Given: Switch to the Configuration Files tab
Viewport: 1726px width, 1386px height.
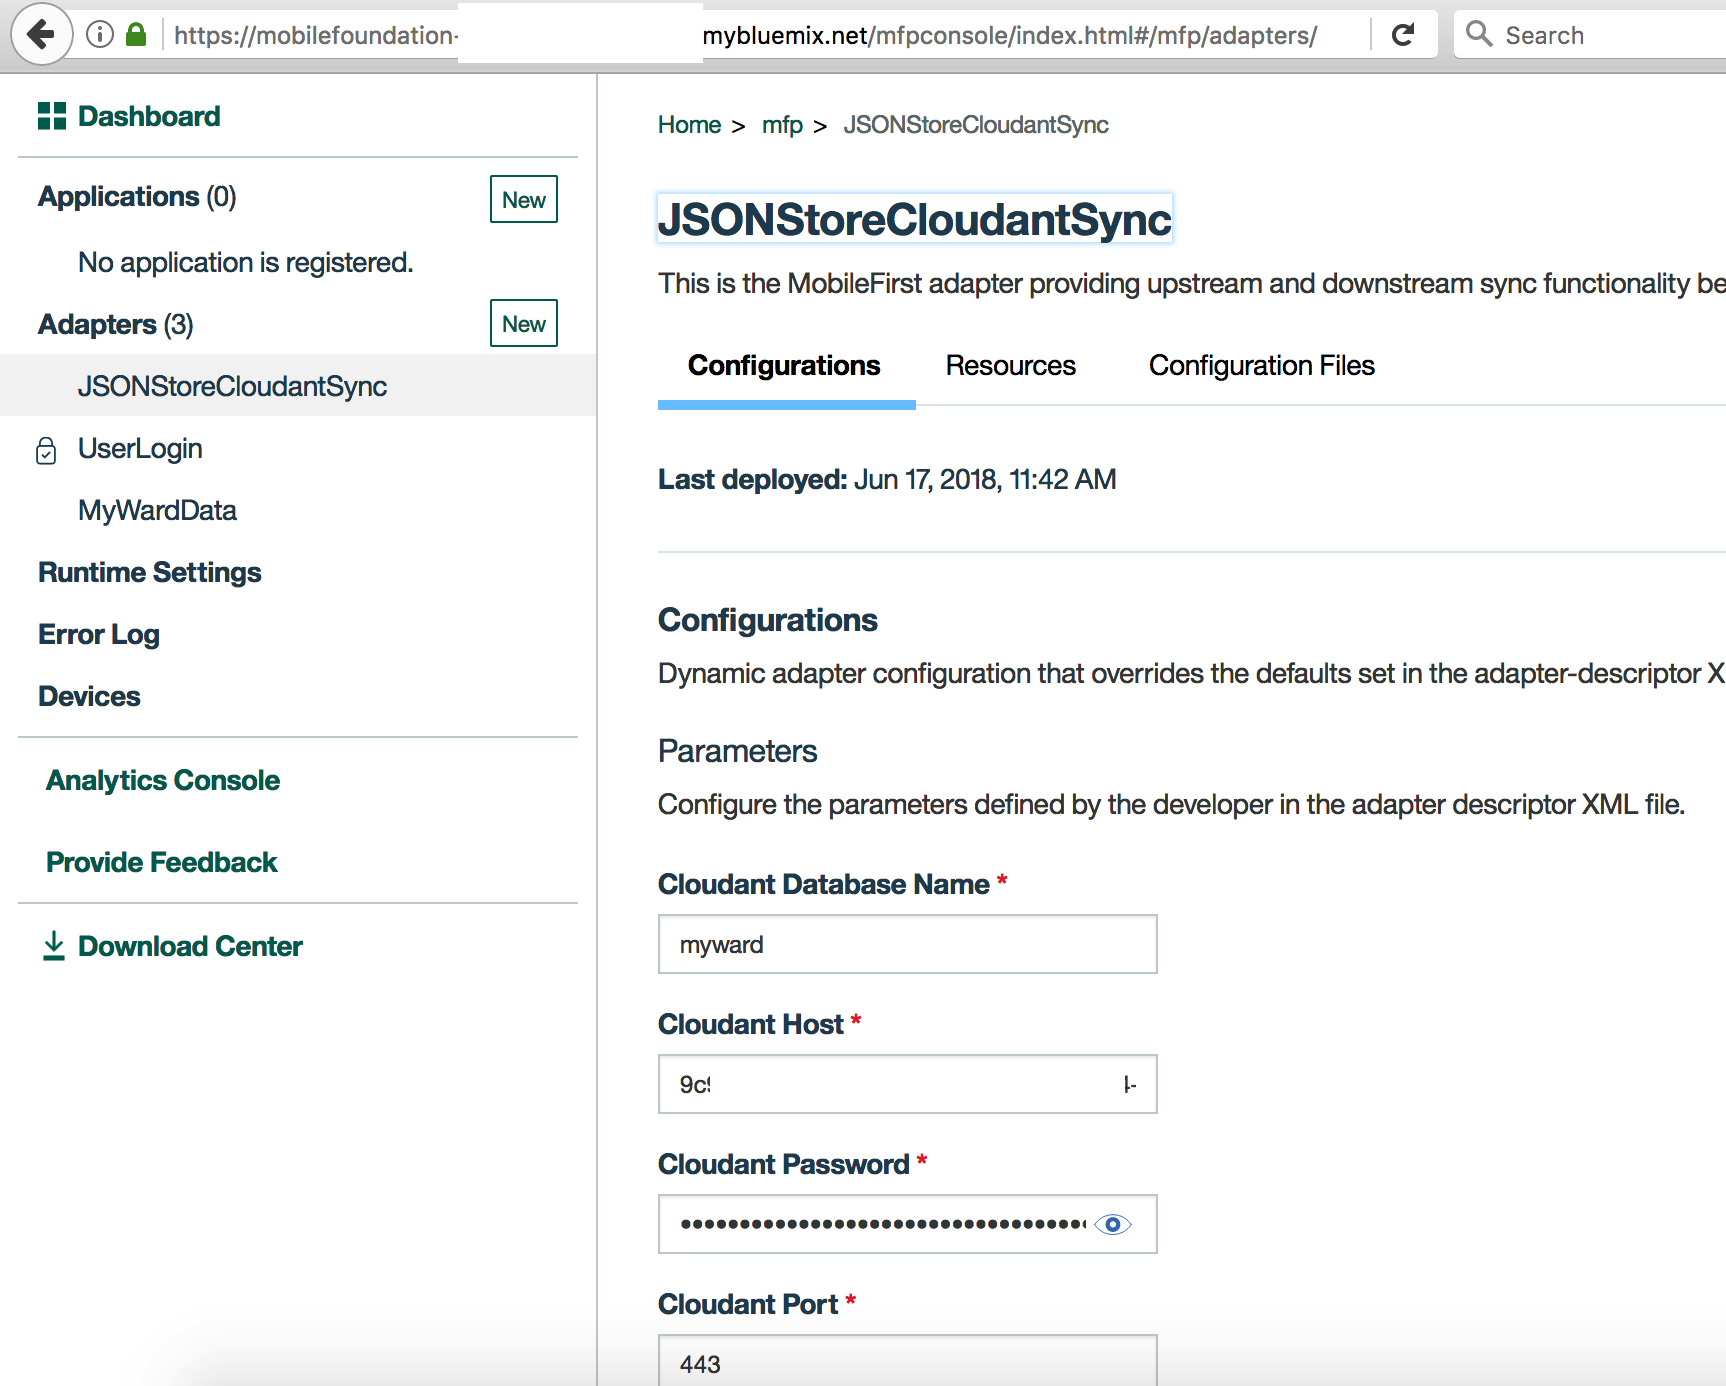Looking at the screenshot, I should 1262,366.
